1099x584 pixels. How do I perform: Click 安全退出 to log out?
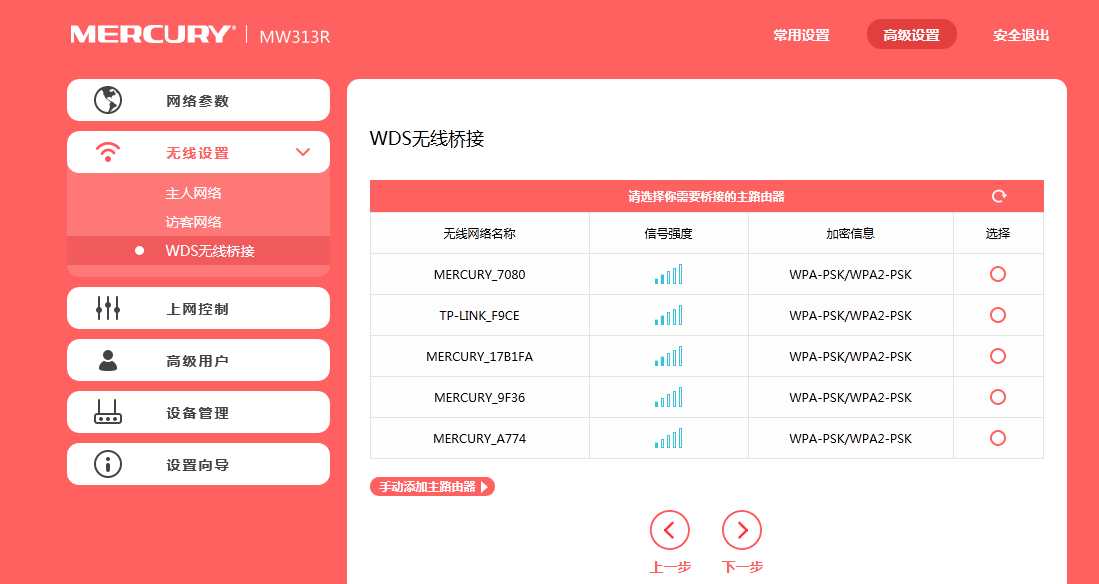point(1021,35)
